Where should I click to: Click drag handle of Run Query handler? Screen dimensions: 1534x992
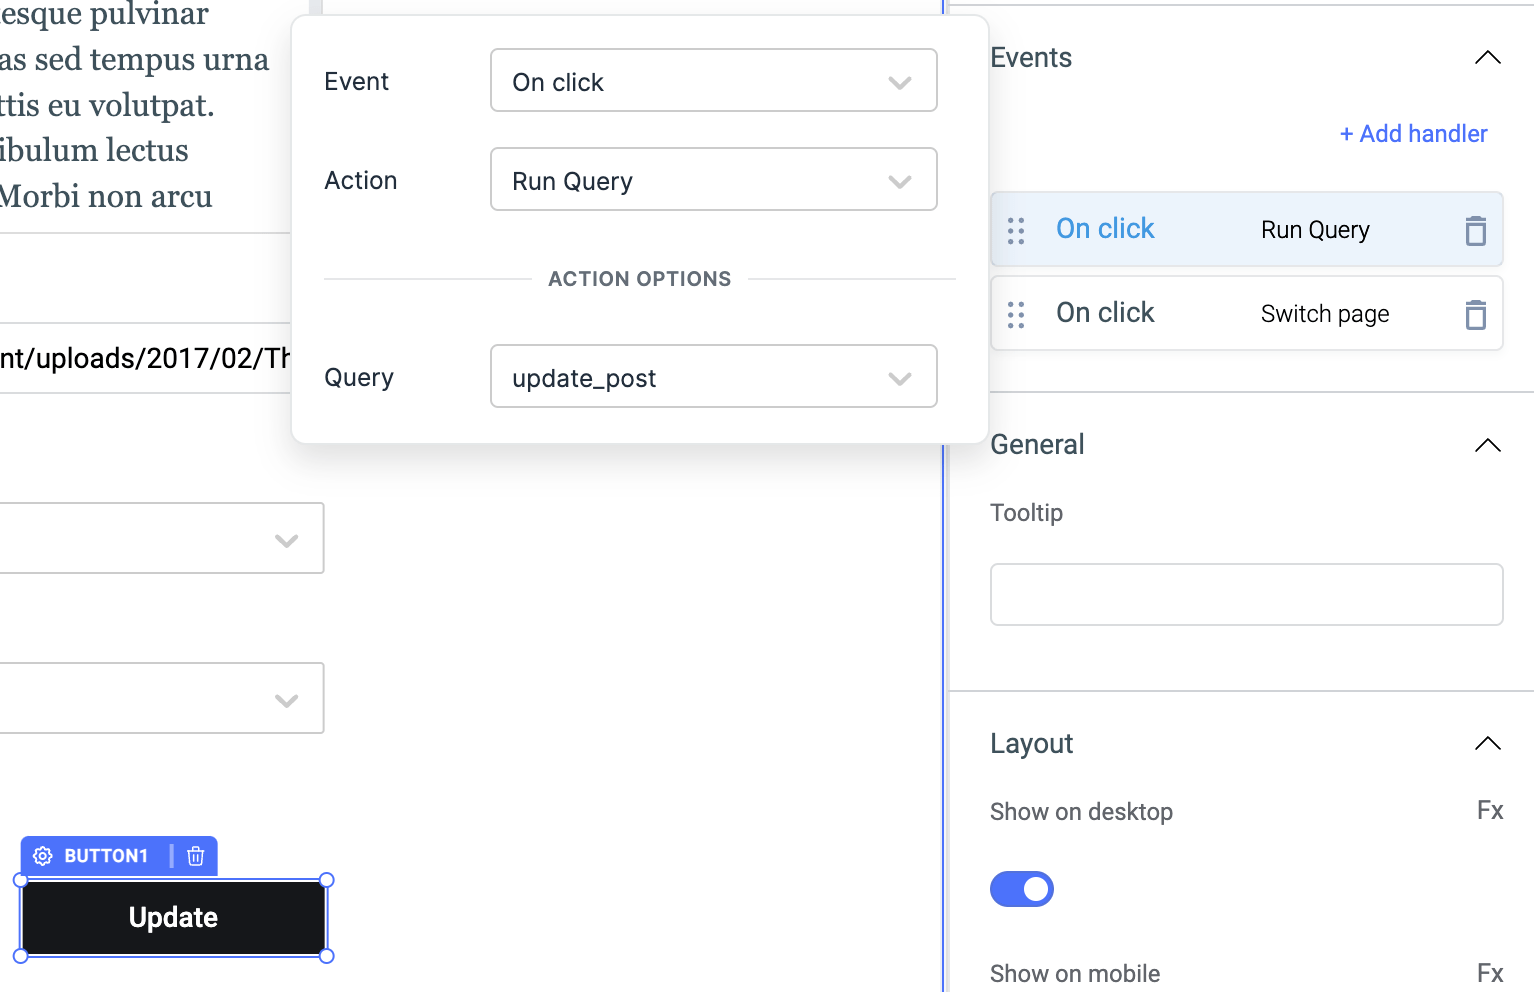1016,231
